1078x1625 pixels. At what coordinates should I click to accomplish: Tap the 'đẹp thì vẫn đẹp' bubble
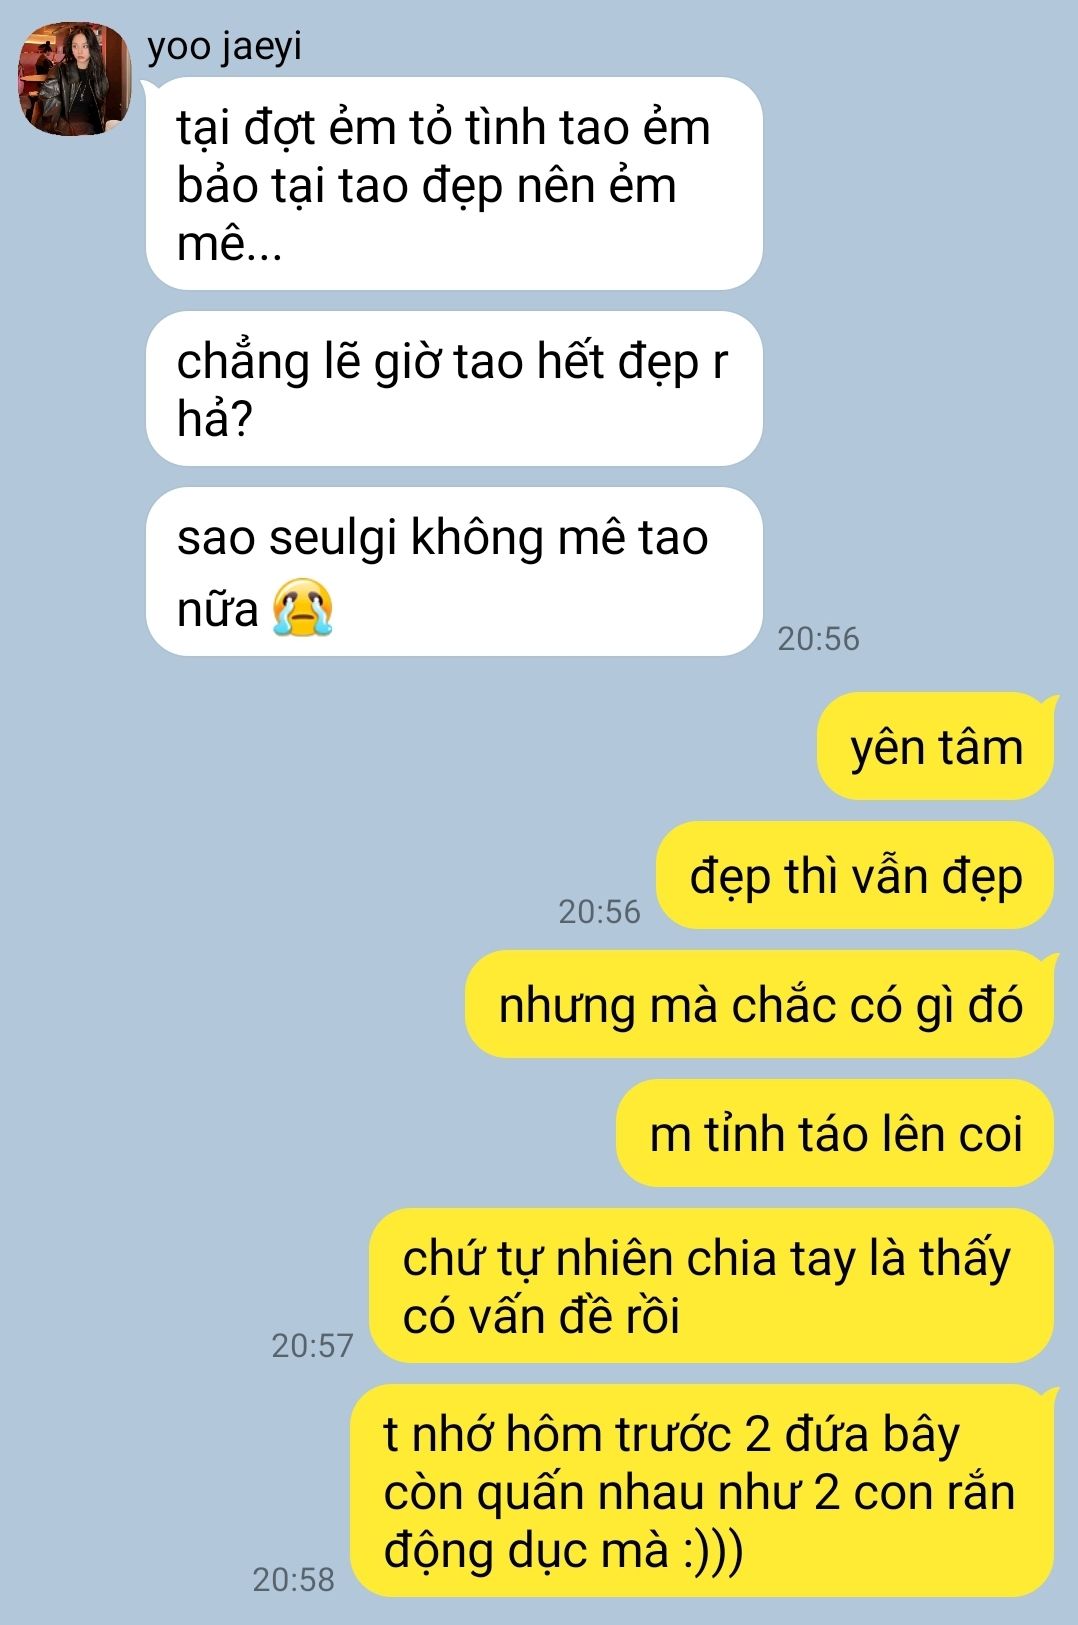pos(855,875)
